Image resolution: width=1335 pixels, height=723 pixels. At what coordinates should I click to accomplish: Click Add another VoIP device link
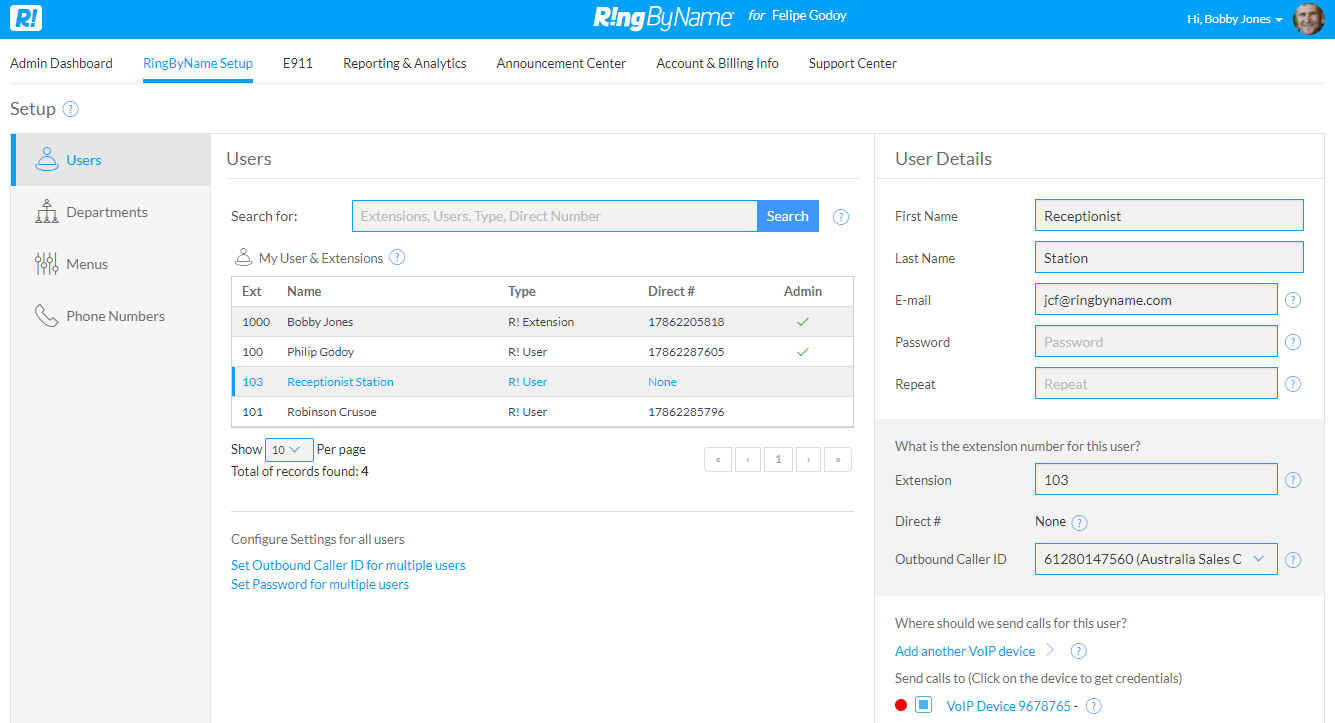pyautogui.click(x=965, y=651)
